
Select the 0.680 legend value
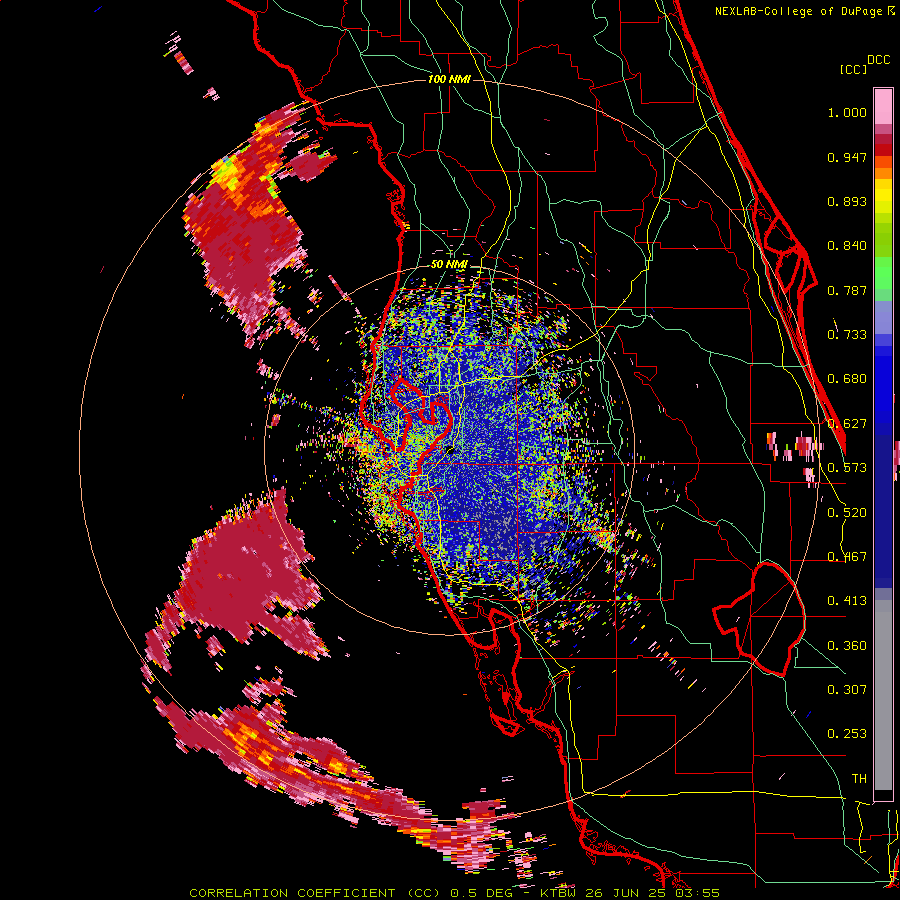847,379
